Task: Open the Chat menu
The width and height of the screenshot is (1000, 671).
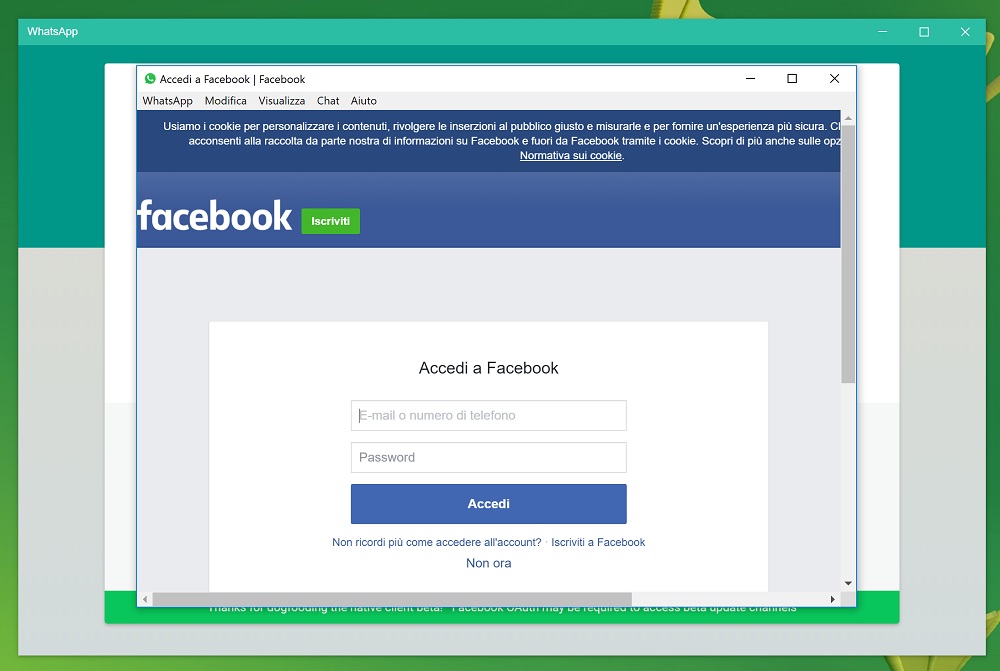Action: click(328, 101)
